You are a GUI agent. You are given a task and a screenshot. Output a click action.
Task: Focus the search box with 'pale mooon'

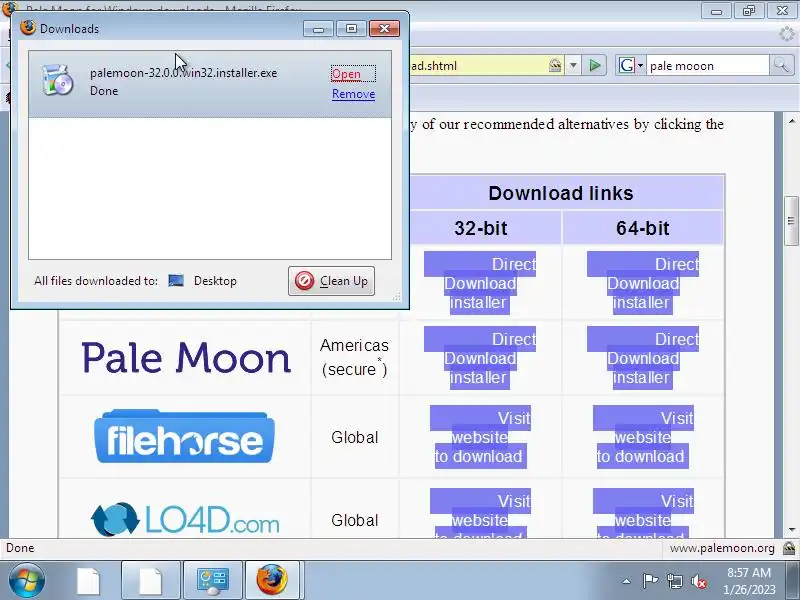(708, 65)
